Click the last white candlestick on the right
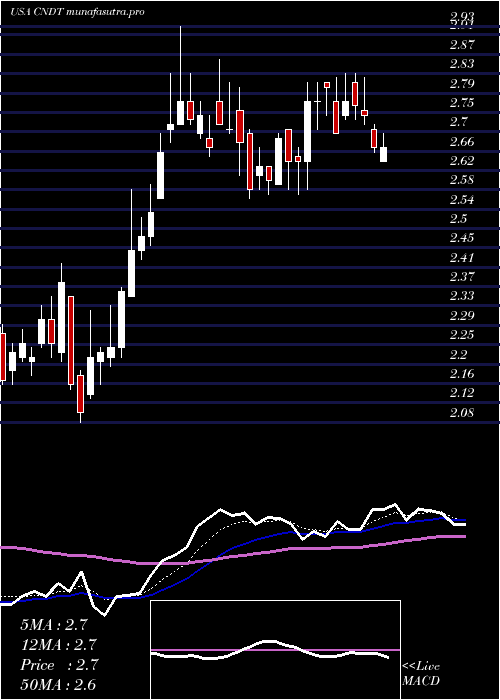This screenshot has width=500, height=700. tap(383, 154)
